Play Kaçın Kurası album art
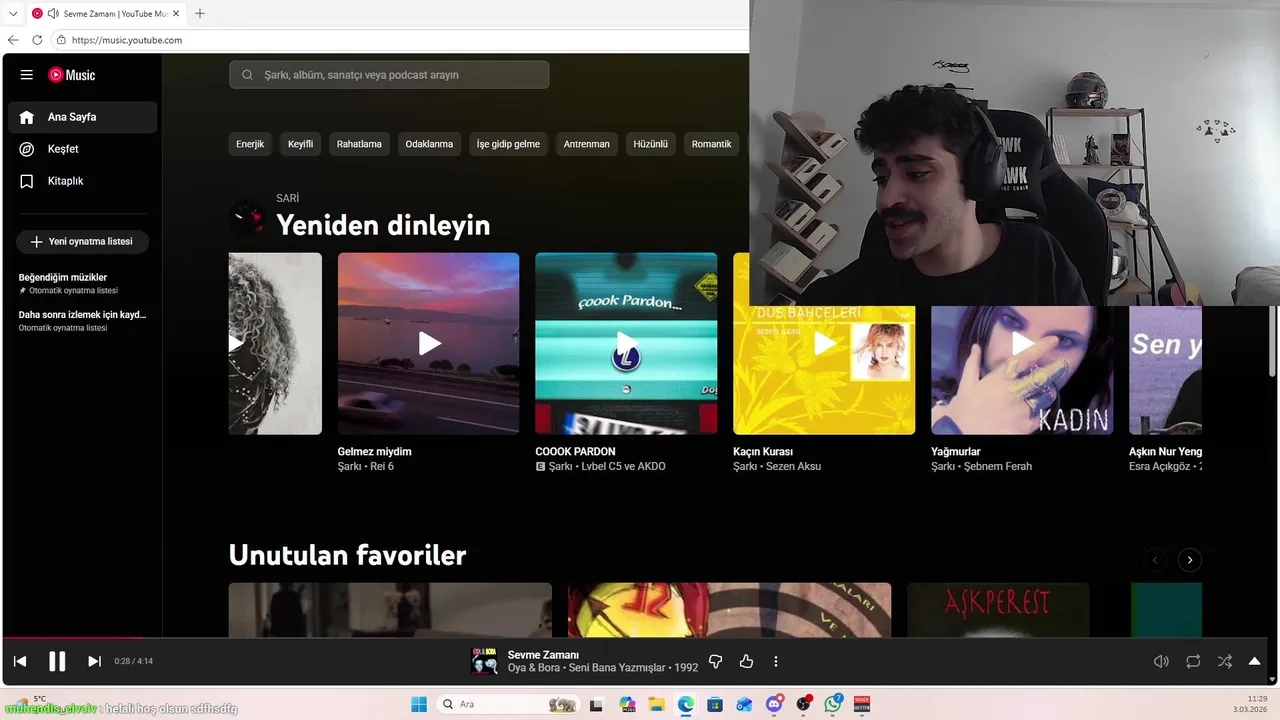Screen dimensions: 1280x720 pos(824,343)
